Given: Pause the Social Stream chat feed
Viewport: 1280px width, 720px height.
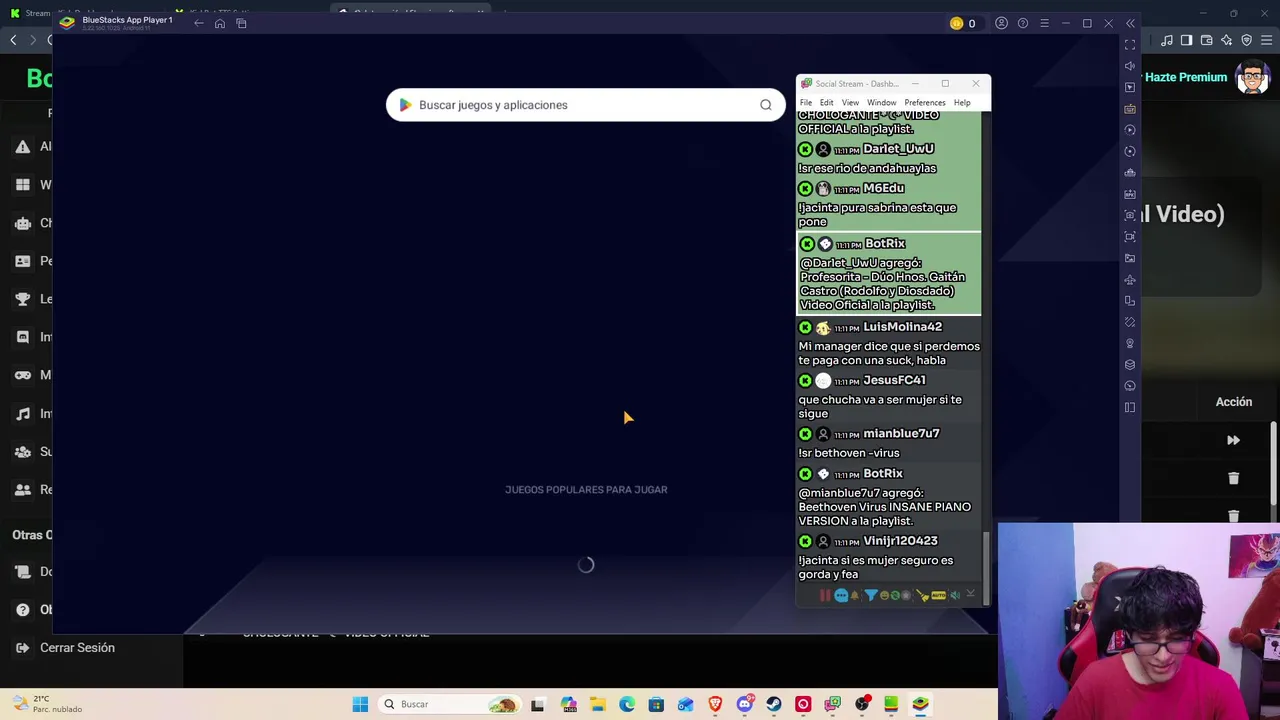Looking at the screenshot, I should tap(825, 596).
